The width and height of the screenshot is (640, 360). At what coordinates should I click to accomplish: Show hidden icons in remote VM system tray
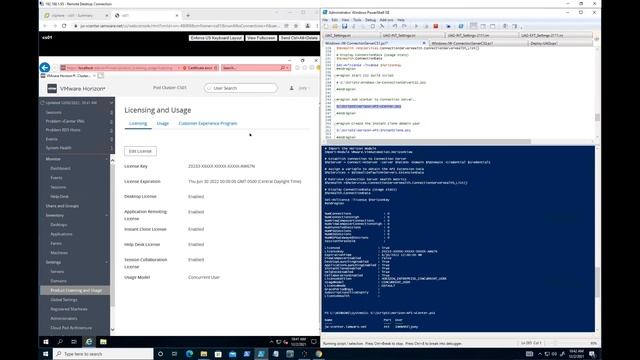click(x=271, y=342)
